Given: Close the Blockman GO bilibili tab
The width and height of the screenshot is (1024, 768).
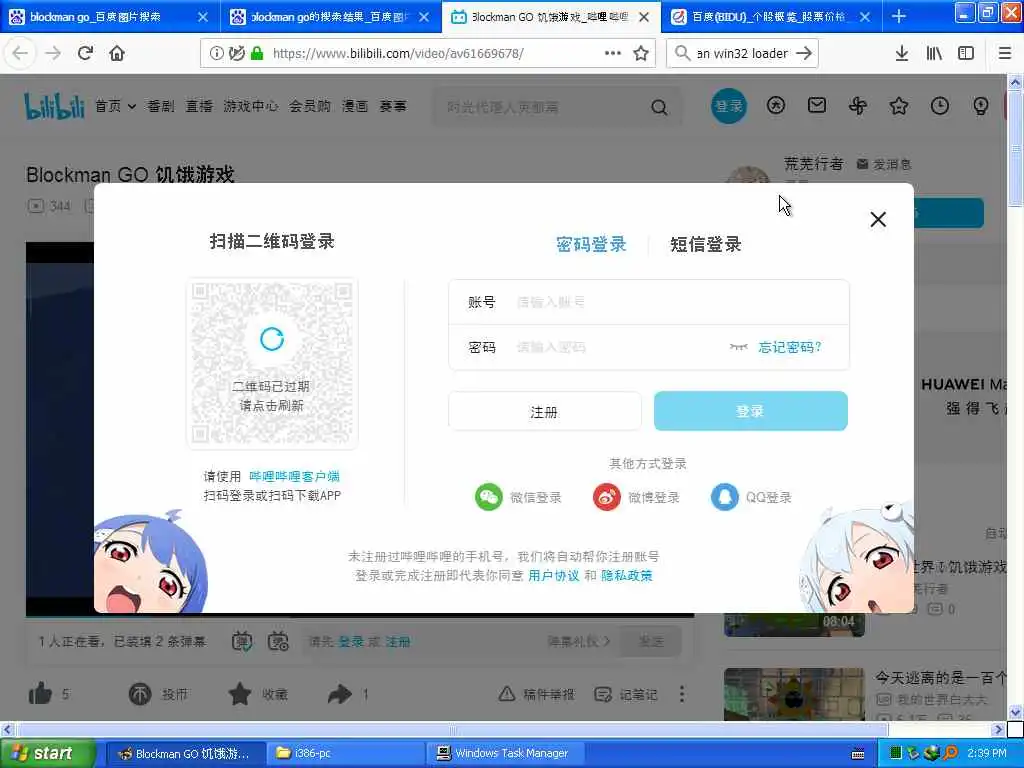Looking at the screenshot, I should coord(645,17).
